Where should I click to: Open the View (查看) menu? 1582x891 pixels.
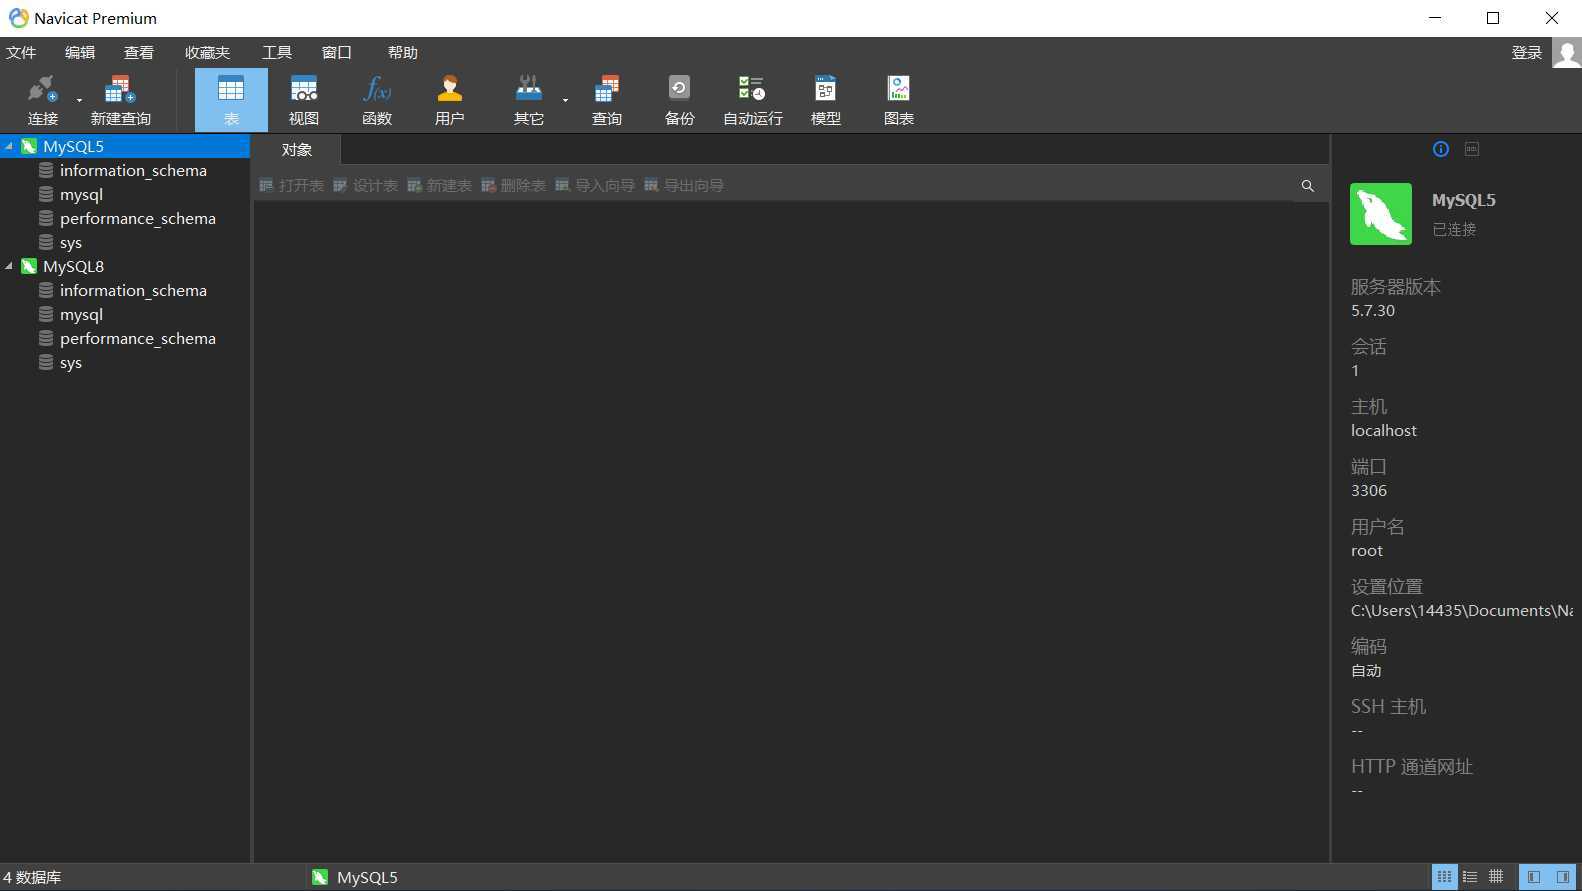[x=139, y=53]
